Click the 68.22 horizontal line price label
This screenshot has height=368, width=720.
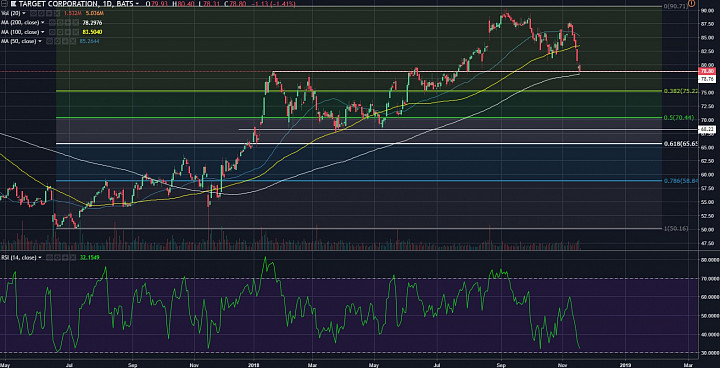706,130
